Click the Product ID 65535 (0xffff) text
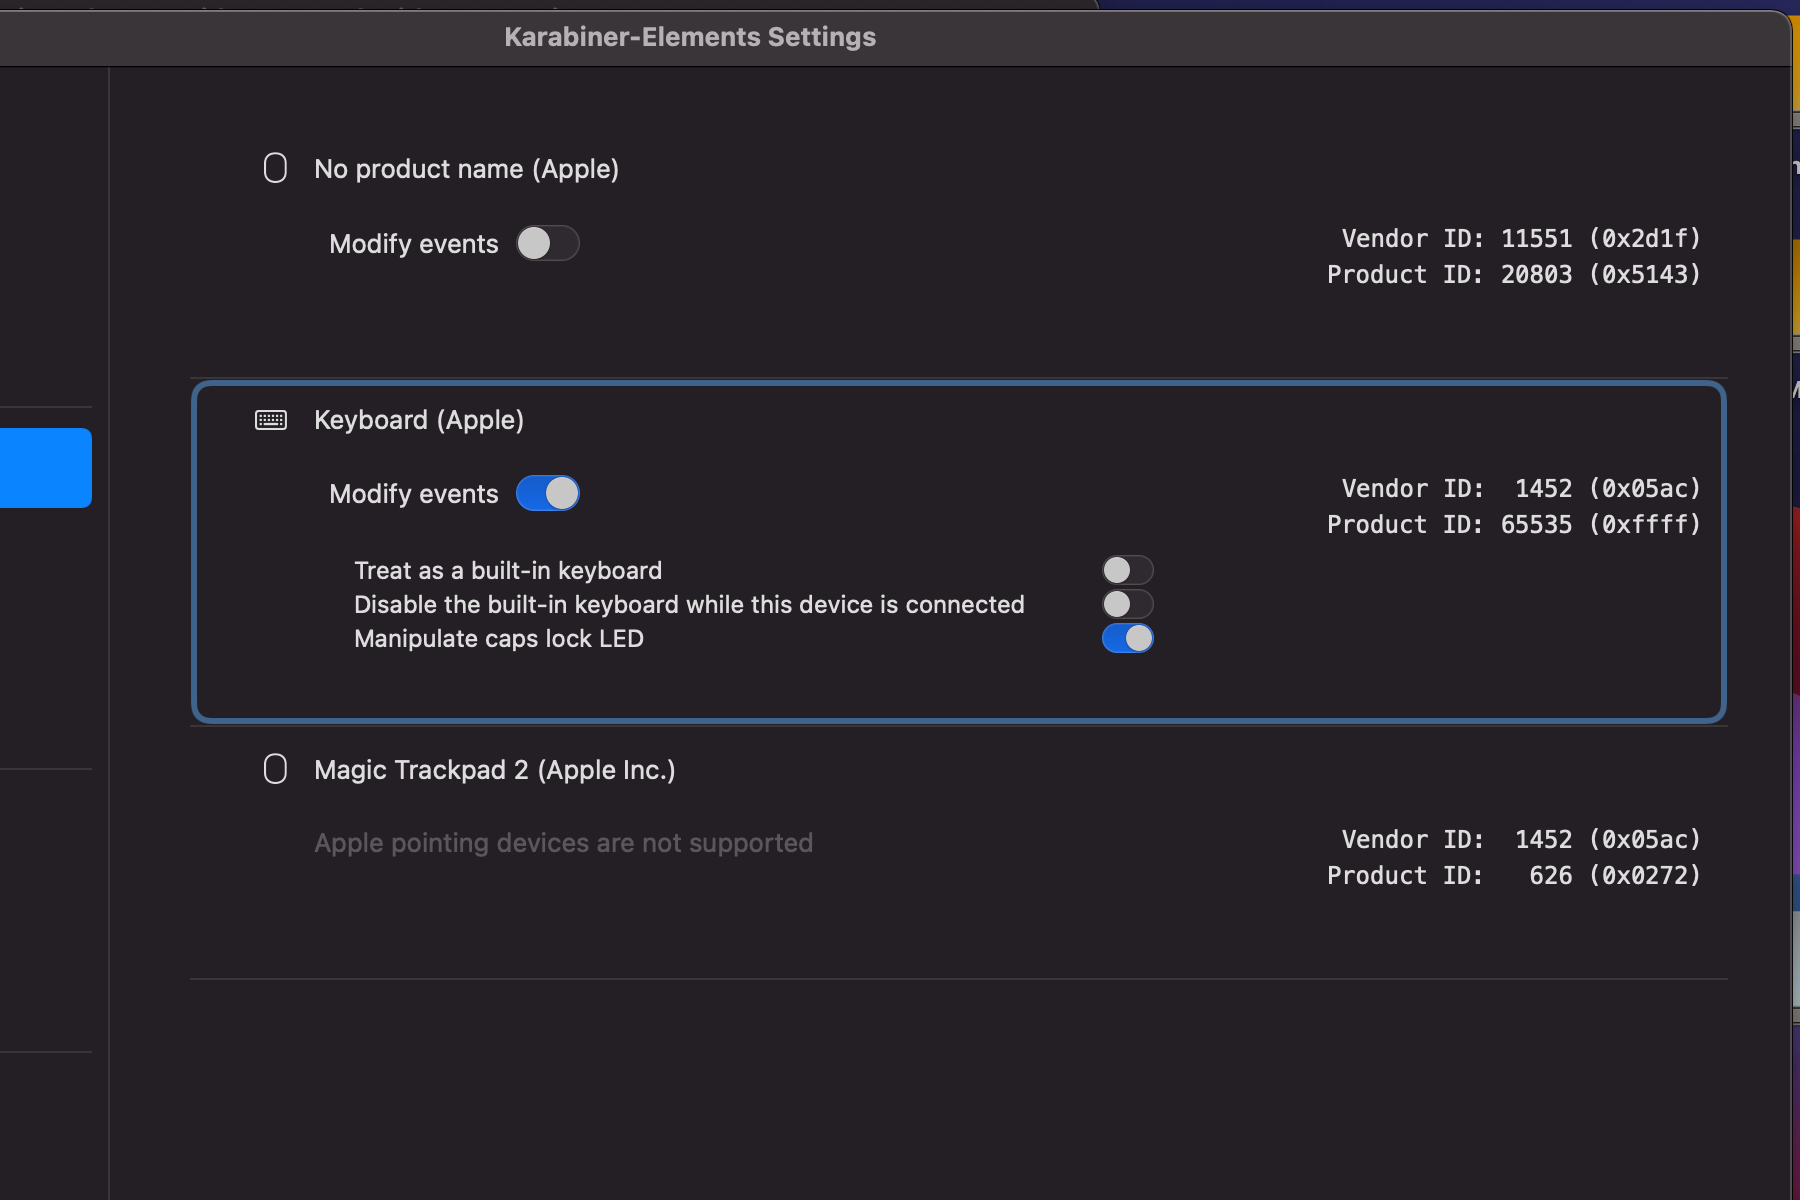Image resolution: width=1800 pixels, height=1200 pixels. coord(1513,524)
